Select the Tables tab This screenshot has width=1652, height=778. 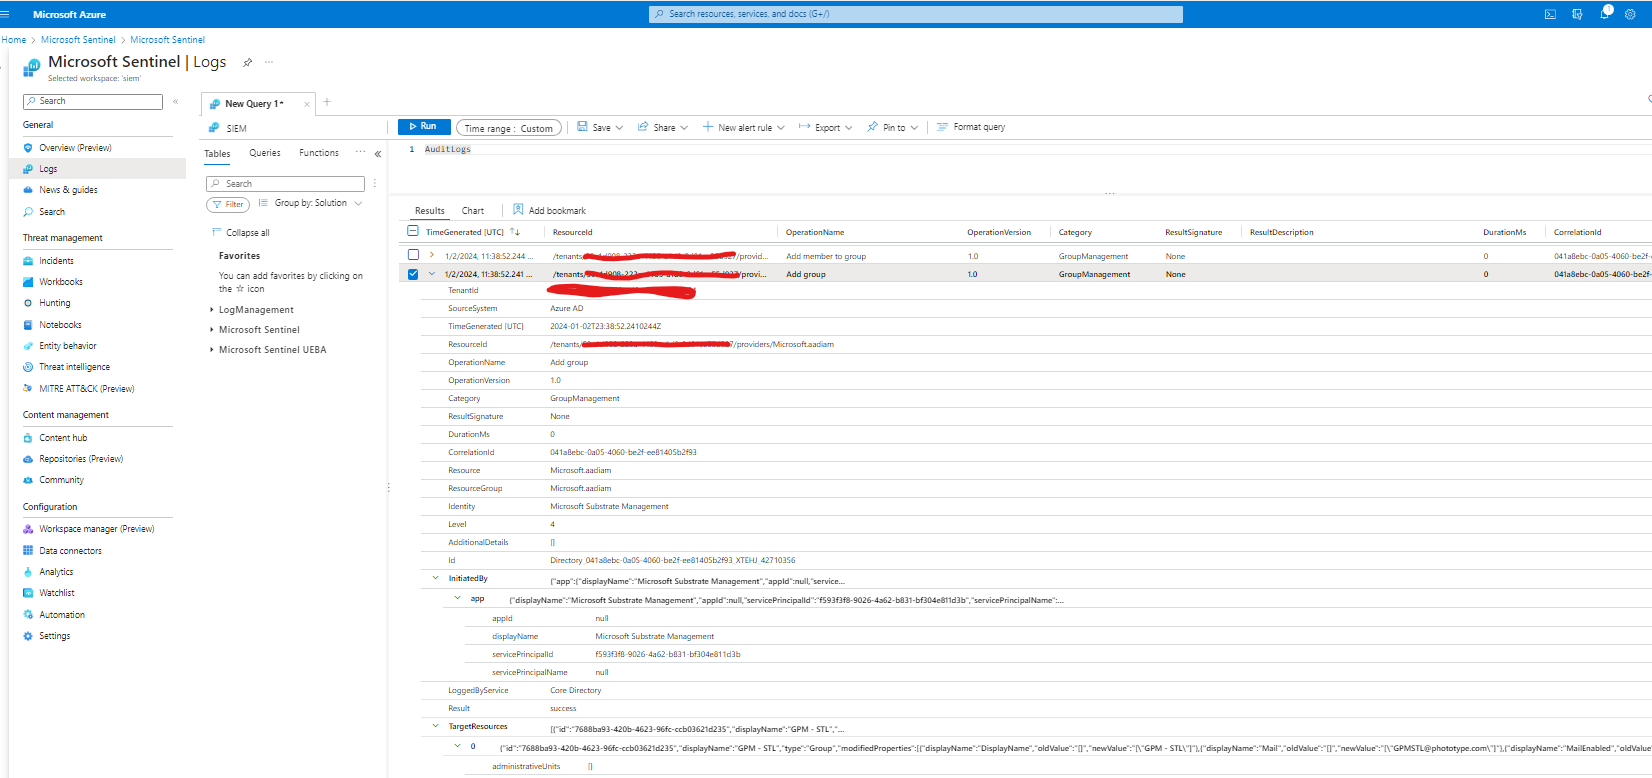point(217,154)
